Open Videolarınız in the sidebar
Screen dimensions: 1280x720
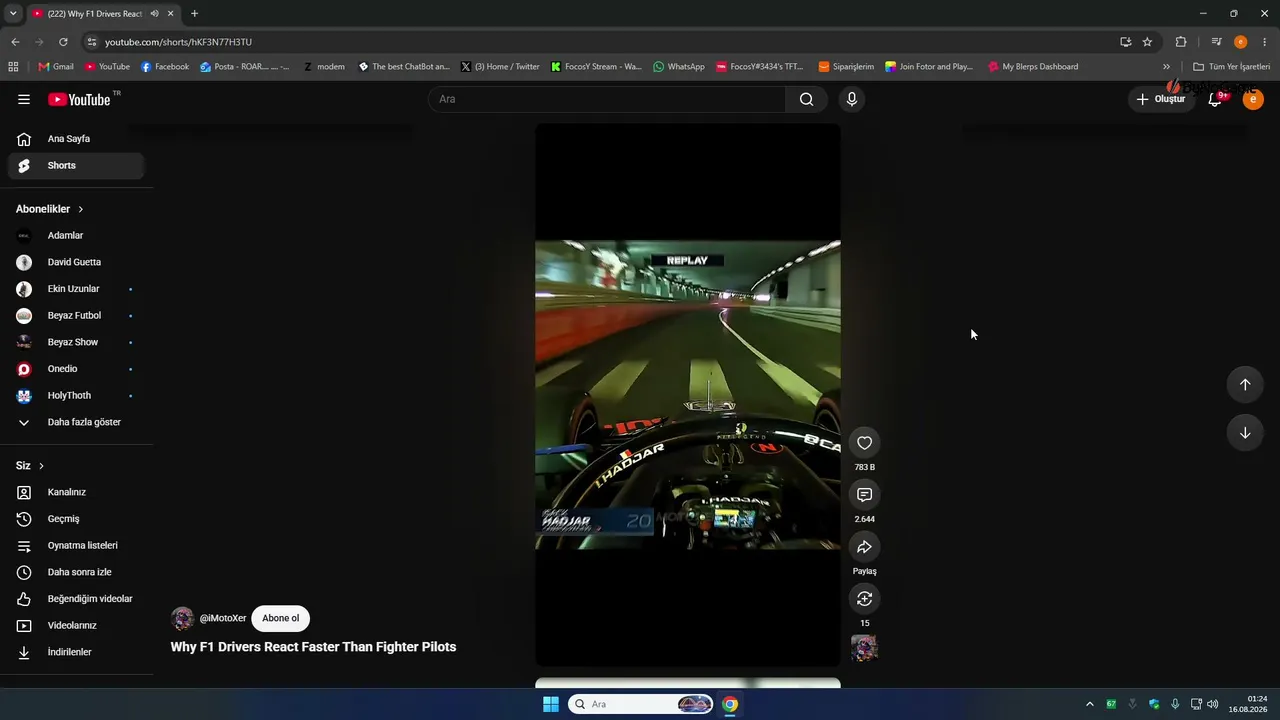coord(76,626)
